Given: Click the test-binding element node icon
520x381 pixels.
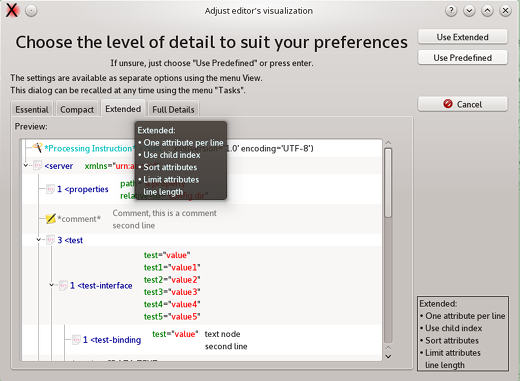Looking at the screenshot, I should 76,340.
